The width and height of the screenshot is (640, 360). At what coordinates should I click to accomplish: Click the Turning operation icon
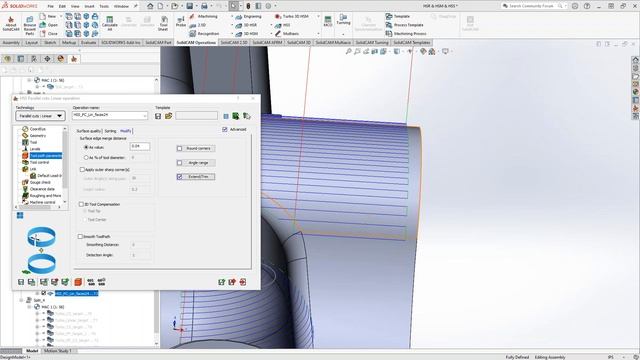click(x=343, y=19)
